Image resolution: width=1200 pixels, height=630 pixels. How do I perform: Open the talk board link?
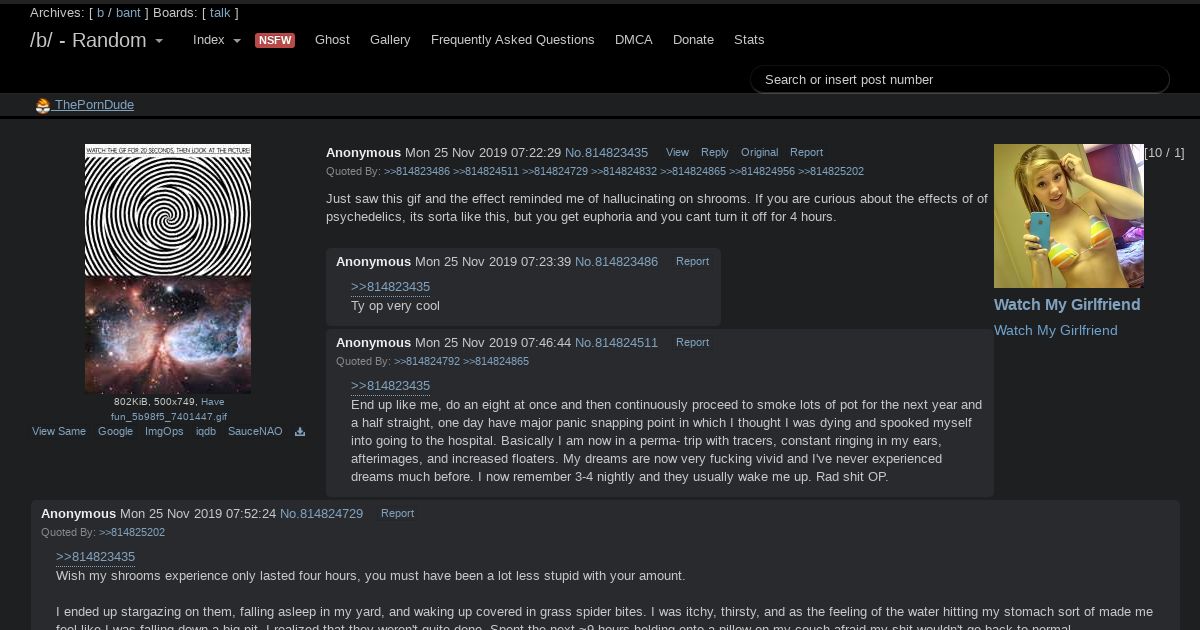[x=220, y=13]
